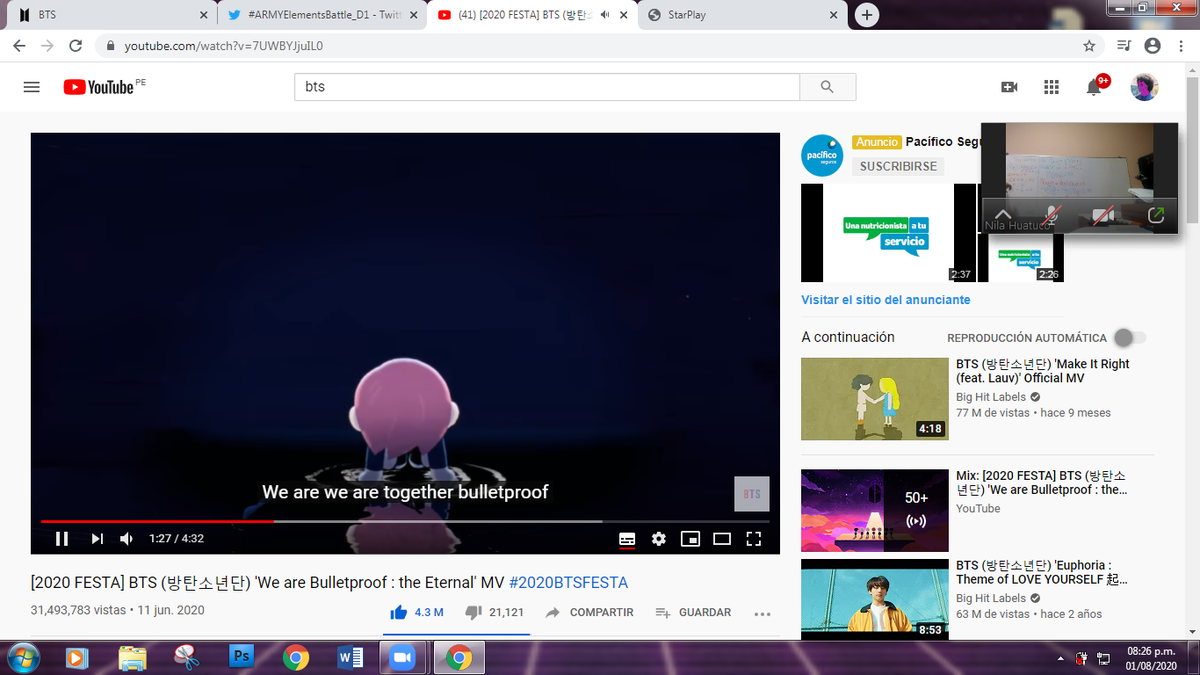Reload the page
The height and width of the screenshot is (675, 1200).
click(76, 46)
